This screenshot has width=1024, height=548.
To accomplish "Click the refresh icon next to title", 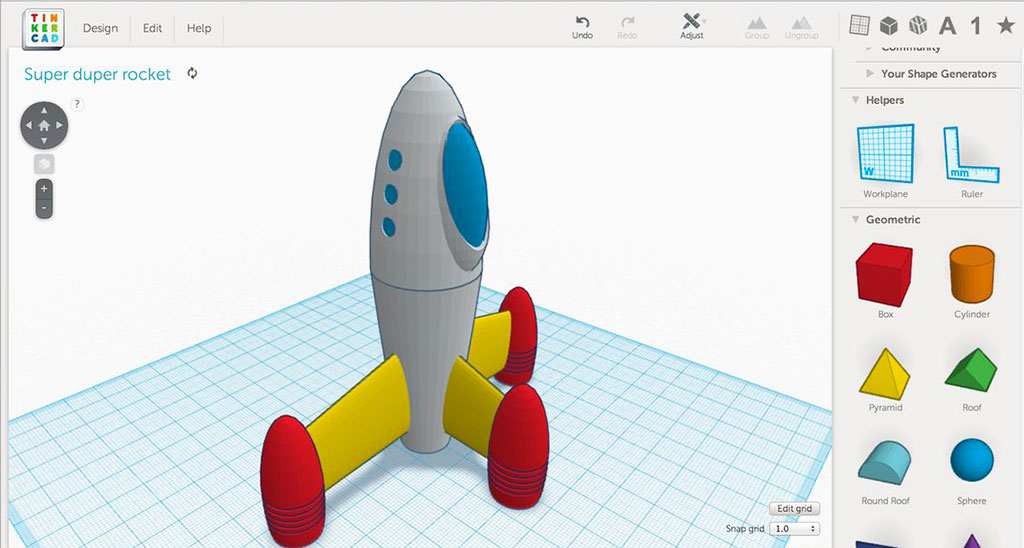I will [x=192, y=73].
